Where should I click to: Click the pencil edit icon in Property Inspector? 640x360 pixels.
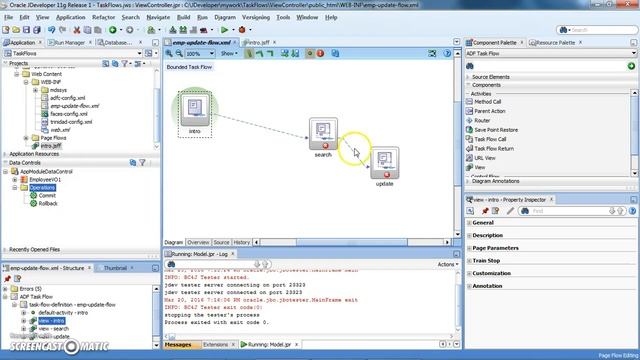pyautogui.click(x=510, y=211)
